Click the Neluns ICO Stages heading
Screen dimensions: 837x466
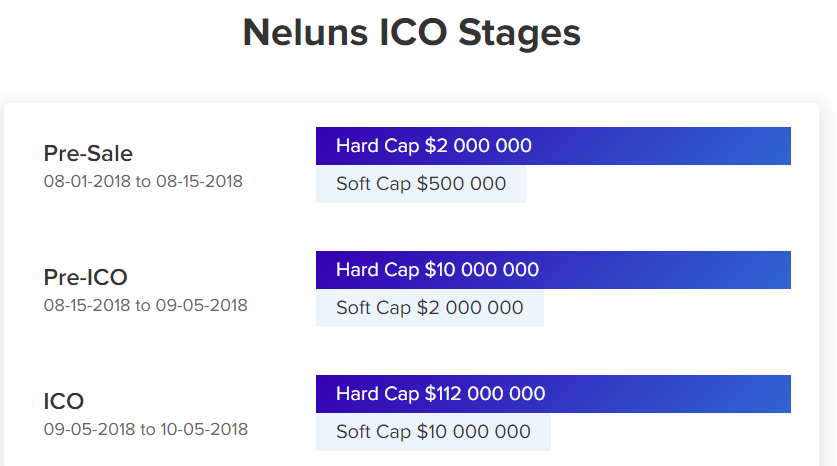click(411, 33)
